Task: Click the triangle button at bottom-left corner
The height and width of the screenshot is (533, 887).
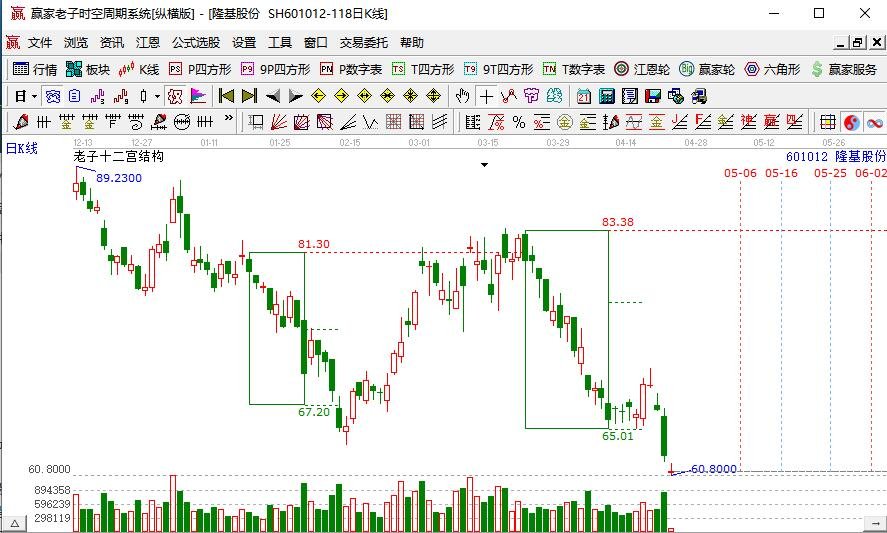Action: point(15,524)
